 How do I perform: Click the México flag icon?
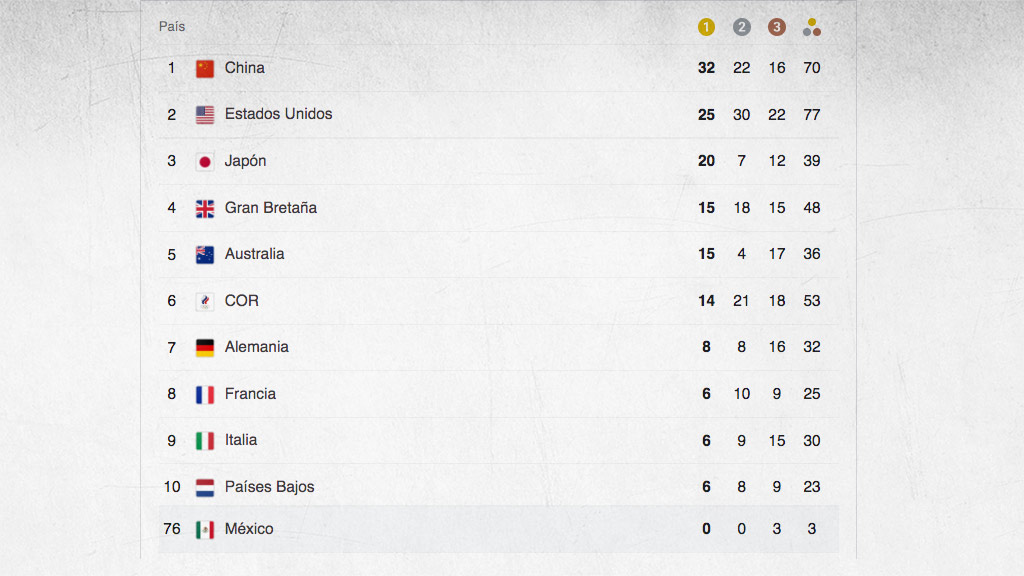click(205, 530)
